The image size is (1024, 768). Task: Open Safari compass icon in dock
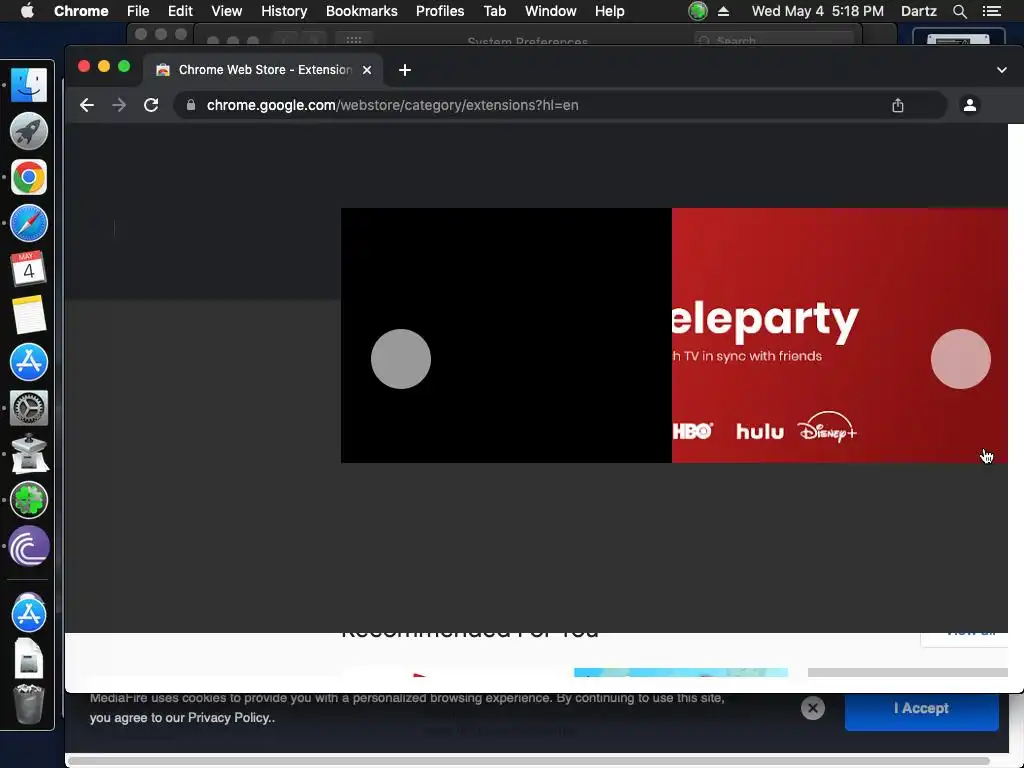tap(29, 223)
